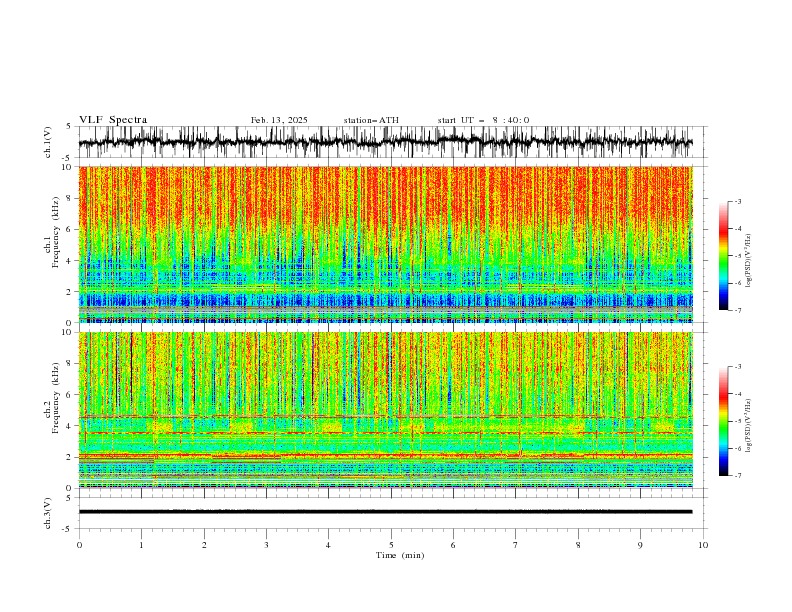Click the "6" kHz tick on ch.2 frequency axis
Viewport: 792px width, 612px height.
click(x=70, y=394)
